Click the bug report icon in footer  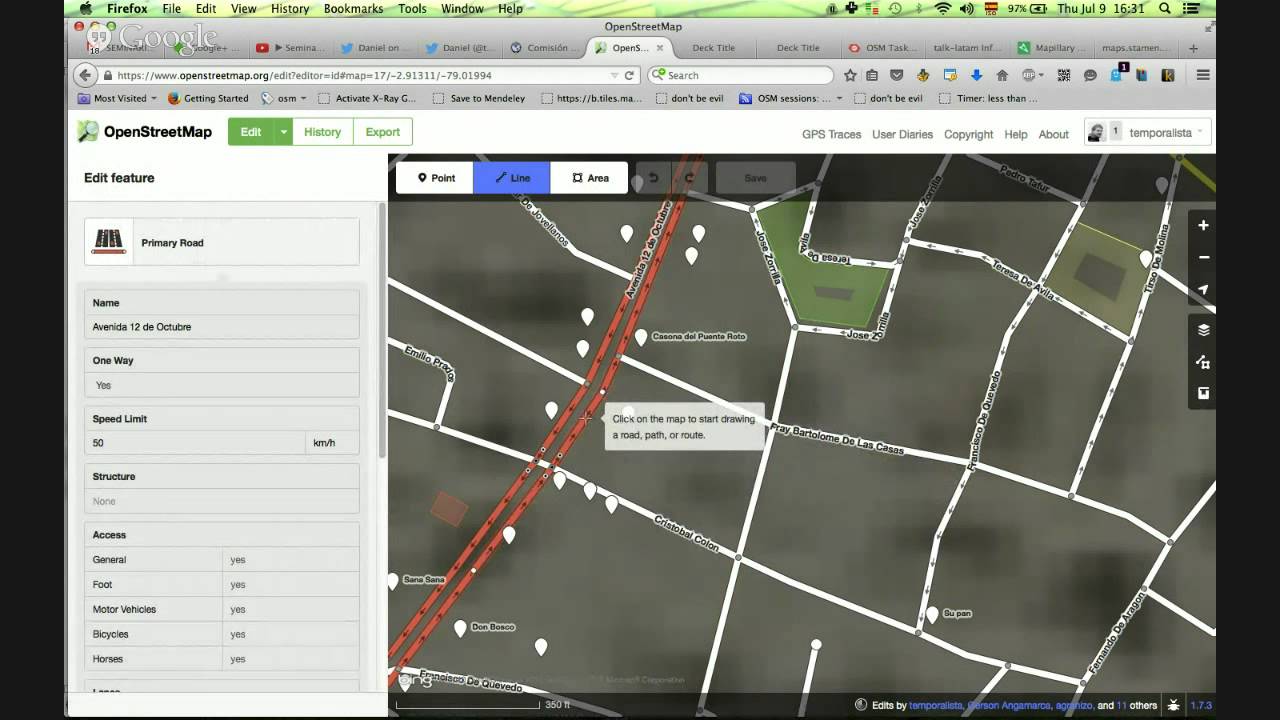tap(1173, 705)
